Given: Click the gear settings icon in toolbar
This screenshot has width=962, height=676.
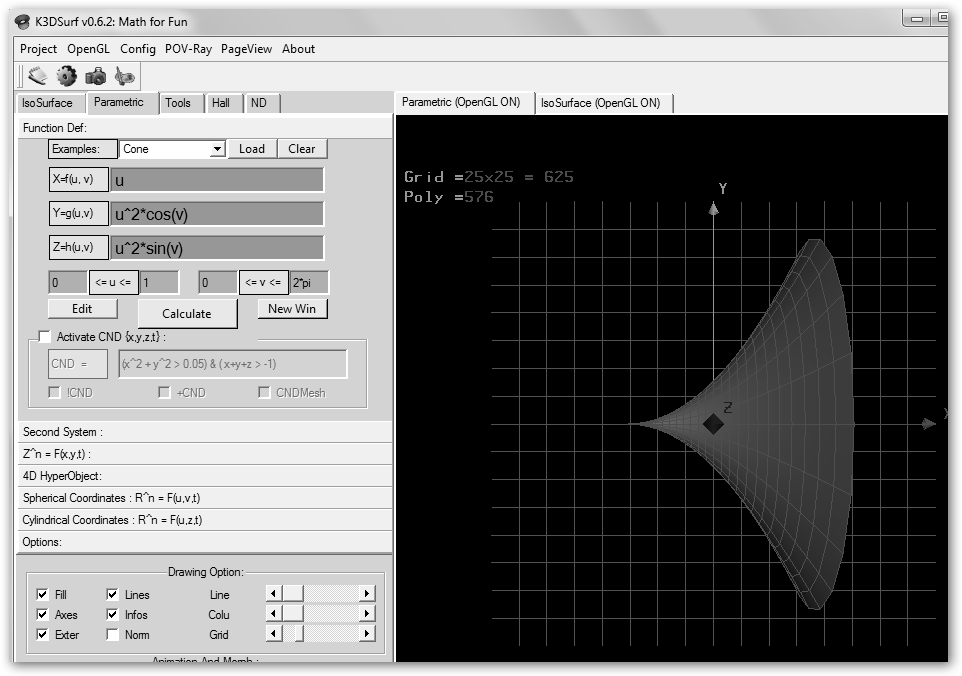Looking at the screenshot, I should point(67,75).
